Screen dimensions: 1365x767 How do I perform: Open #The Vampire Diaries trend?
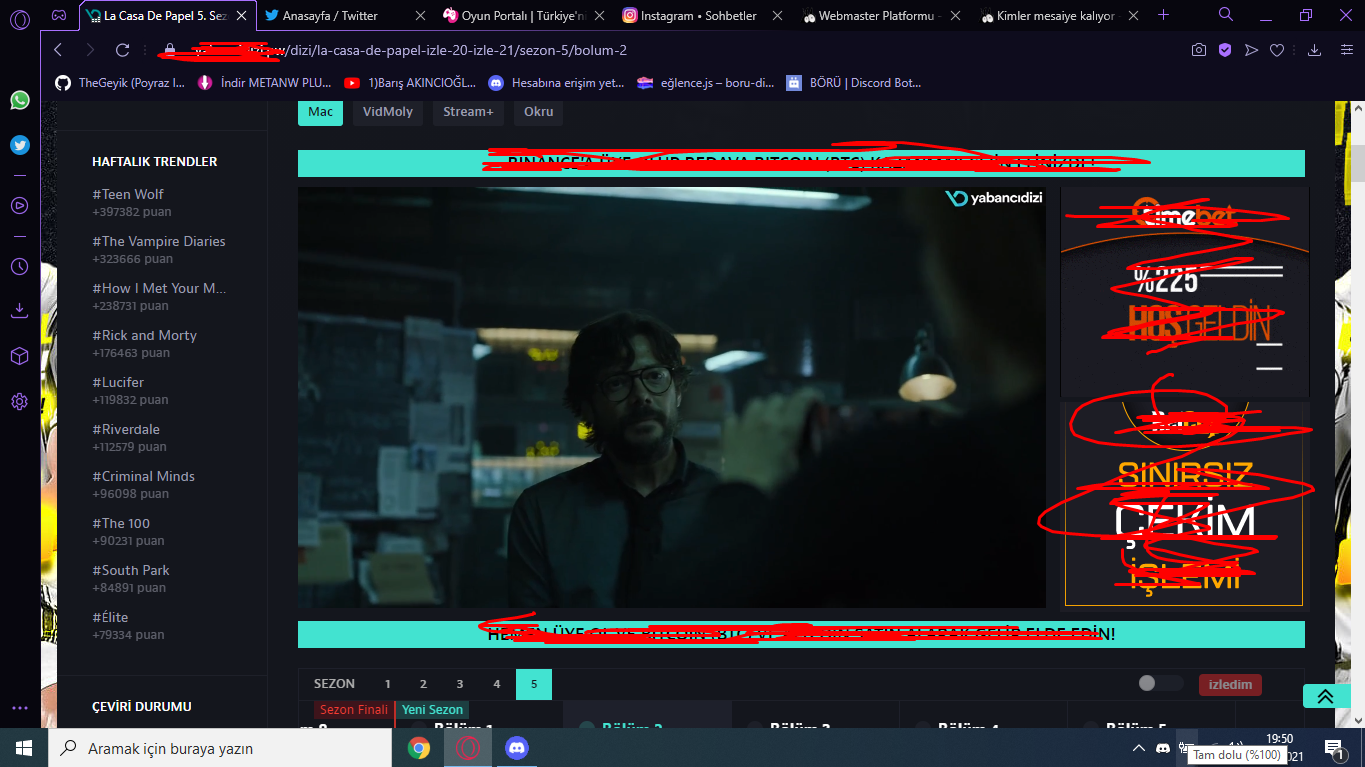pyautogui.click(x=159, y=241)
